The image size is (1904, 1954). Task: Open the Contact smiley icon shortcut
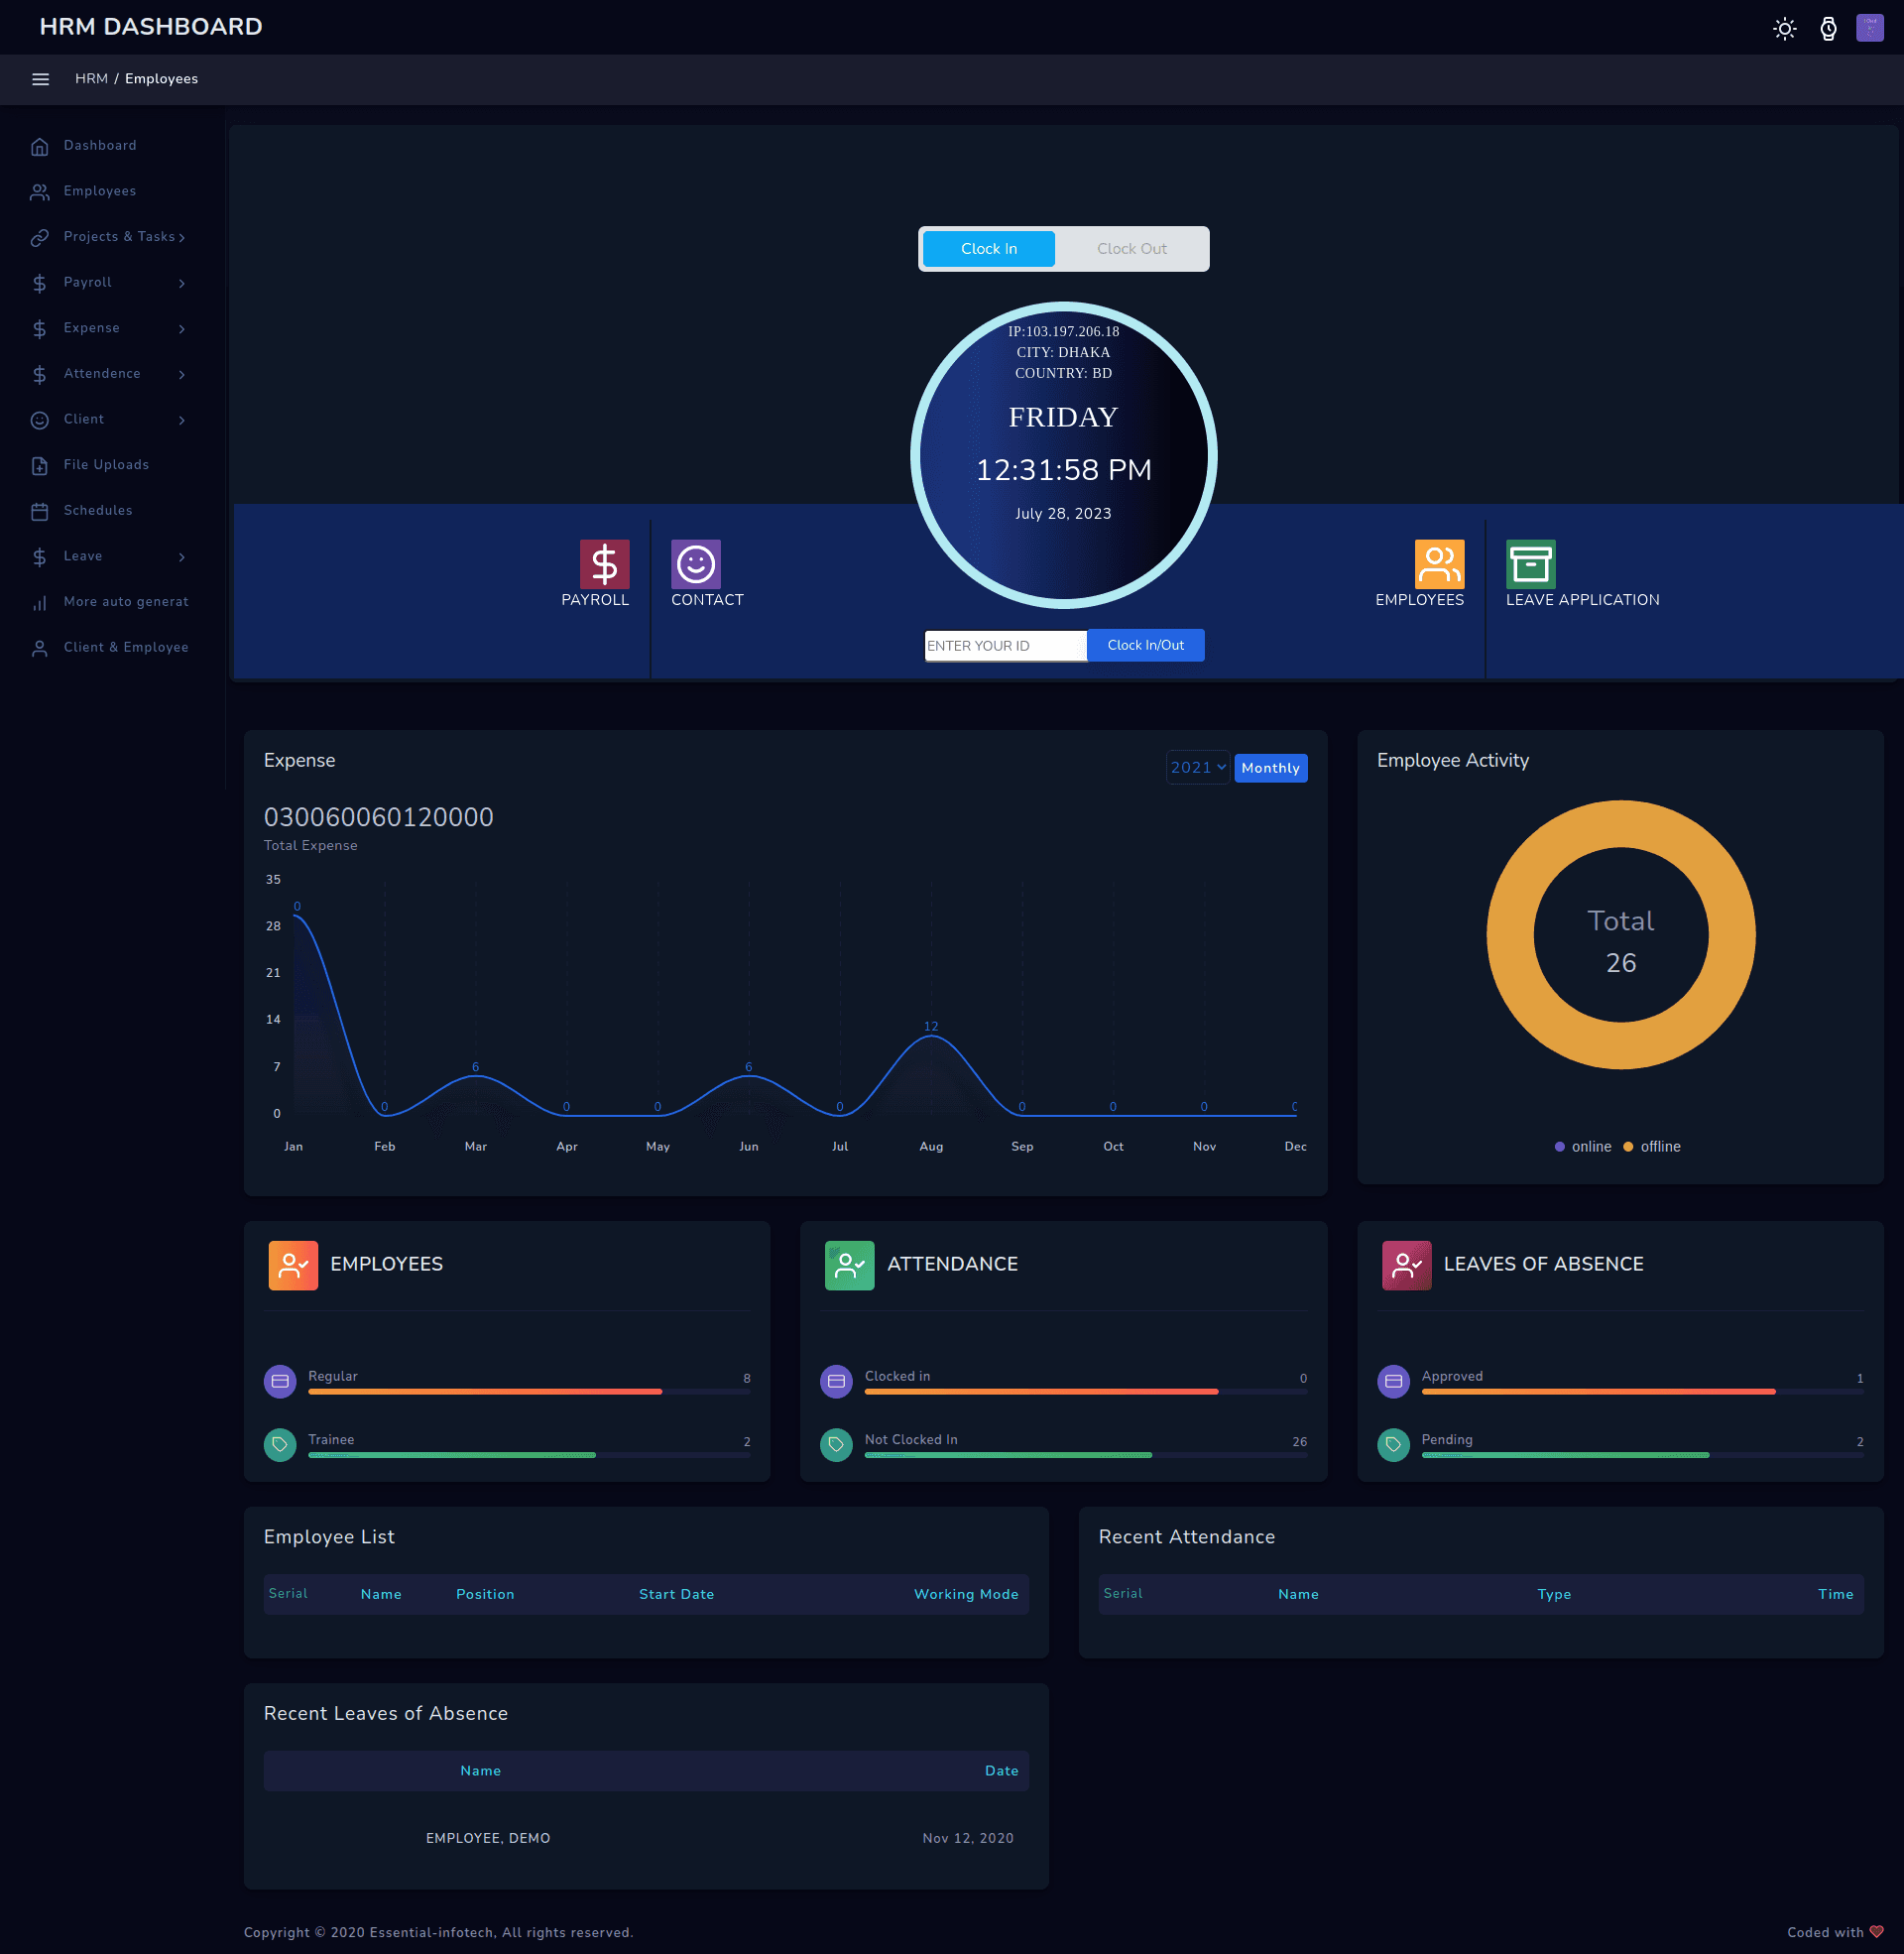[x=695, y=564]
